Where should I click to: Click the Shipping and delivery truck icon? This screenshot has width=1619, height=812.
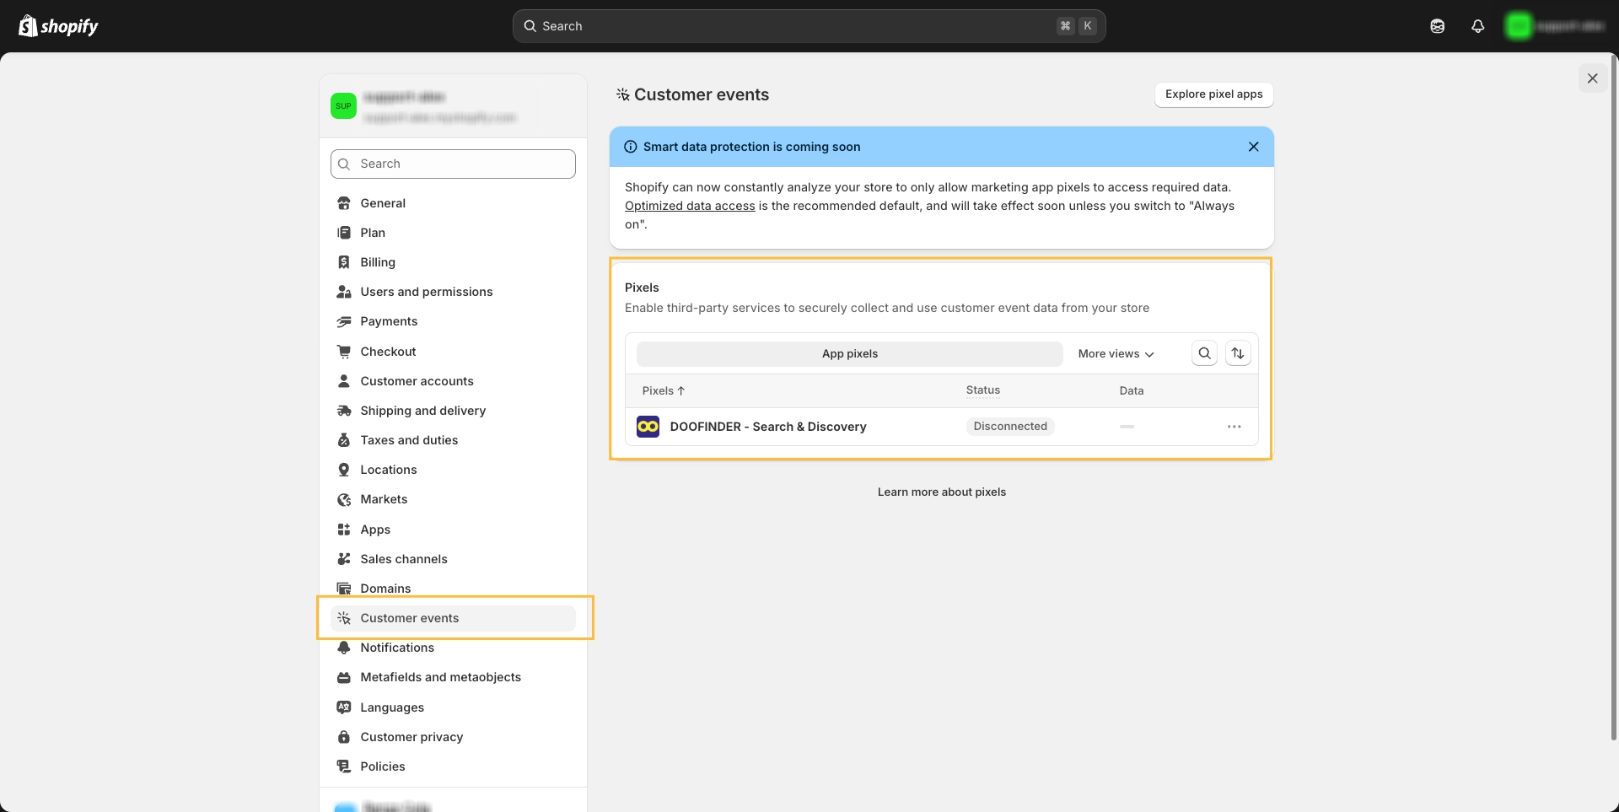pos(344,411)
